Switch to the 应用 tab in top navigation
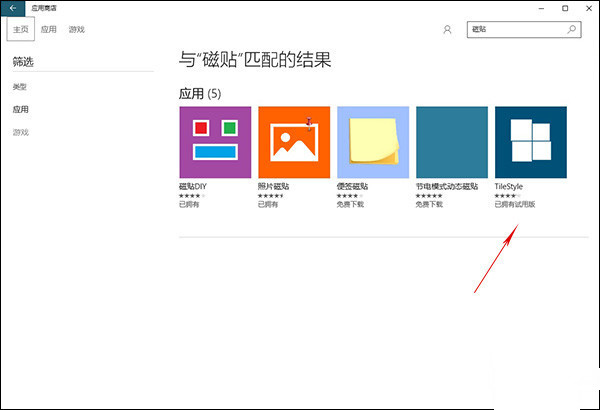This screenshot has height=410, width=600. coord(49,29)
